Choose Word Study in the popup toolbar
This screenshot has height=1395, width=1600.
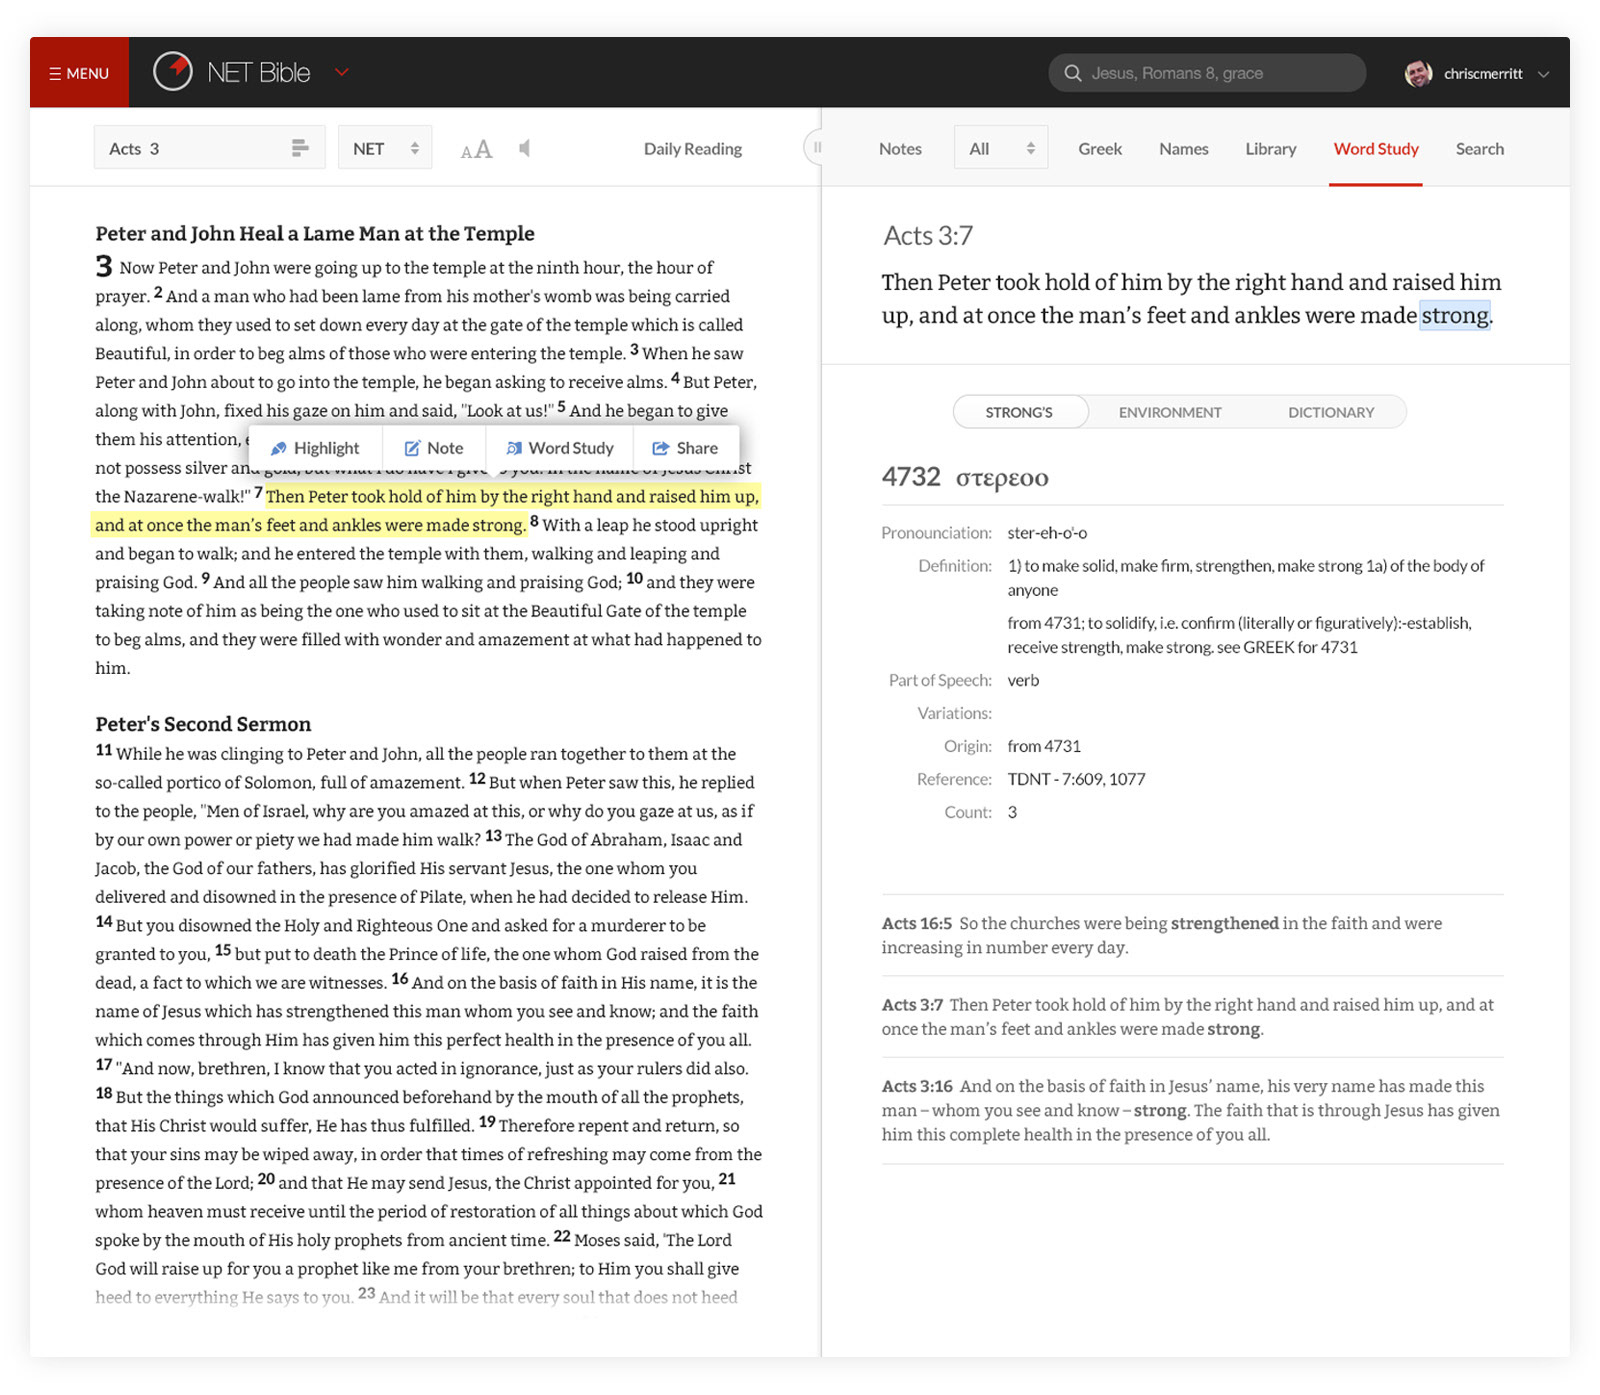pyautogui.click(x=560, y=448)
